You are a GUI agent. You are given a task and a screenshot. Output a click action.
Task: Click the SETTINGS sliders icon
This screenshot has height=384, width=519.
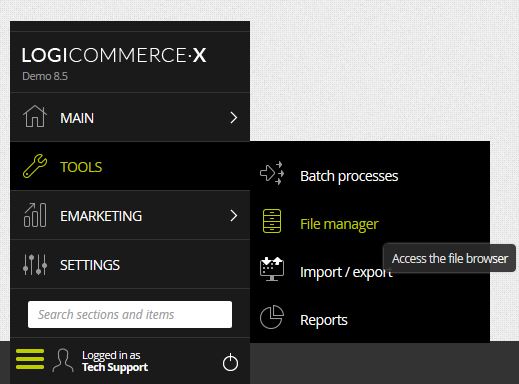35,265
